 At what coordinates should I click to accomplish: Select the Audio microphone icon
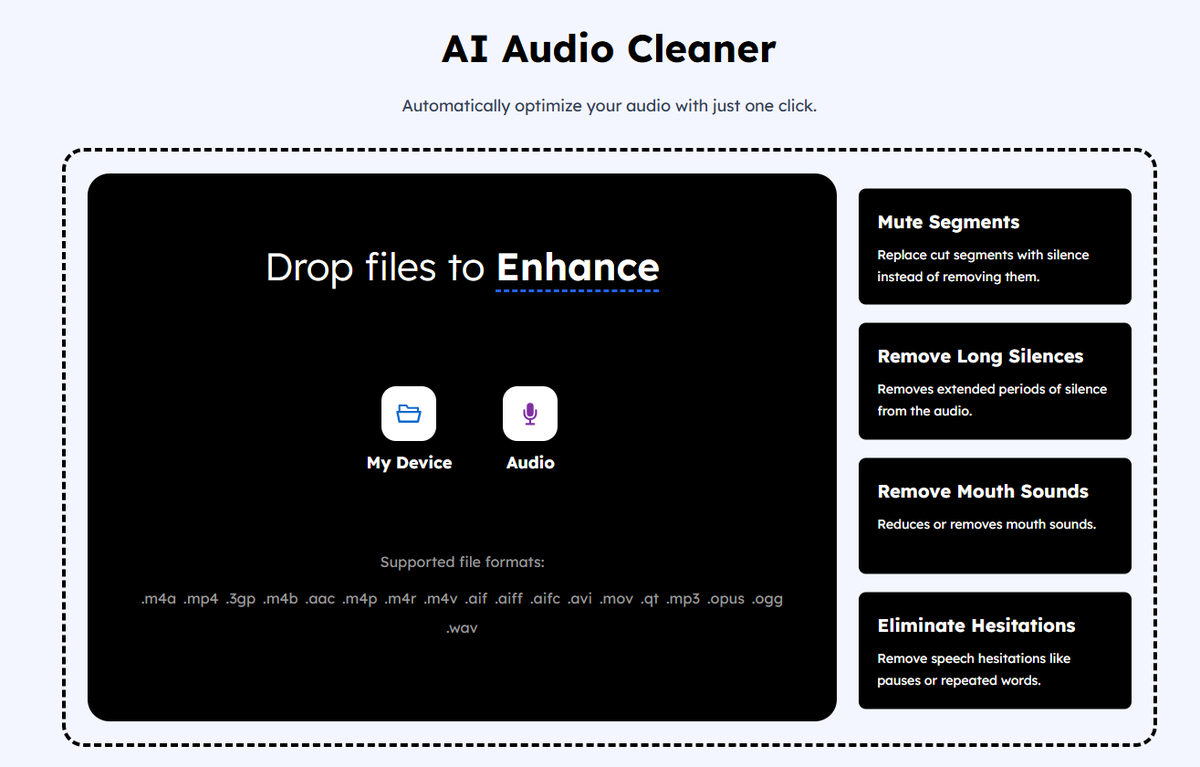click(x=530, y=413)
